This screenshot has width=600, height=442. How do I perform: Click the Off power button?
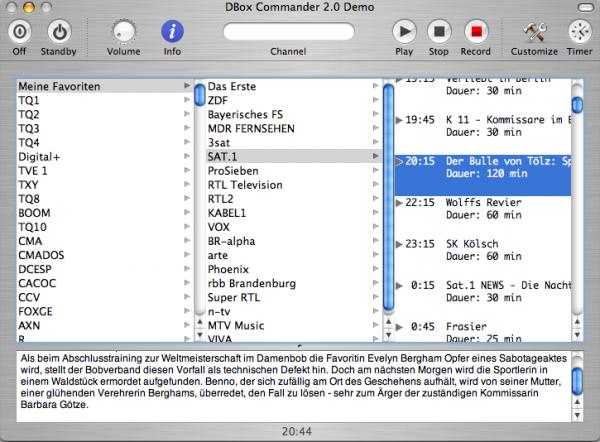(x=19, y=32)
